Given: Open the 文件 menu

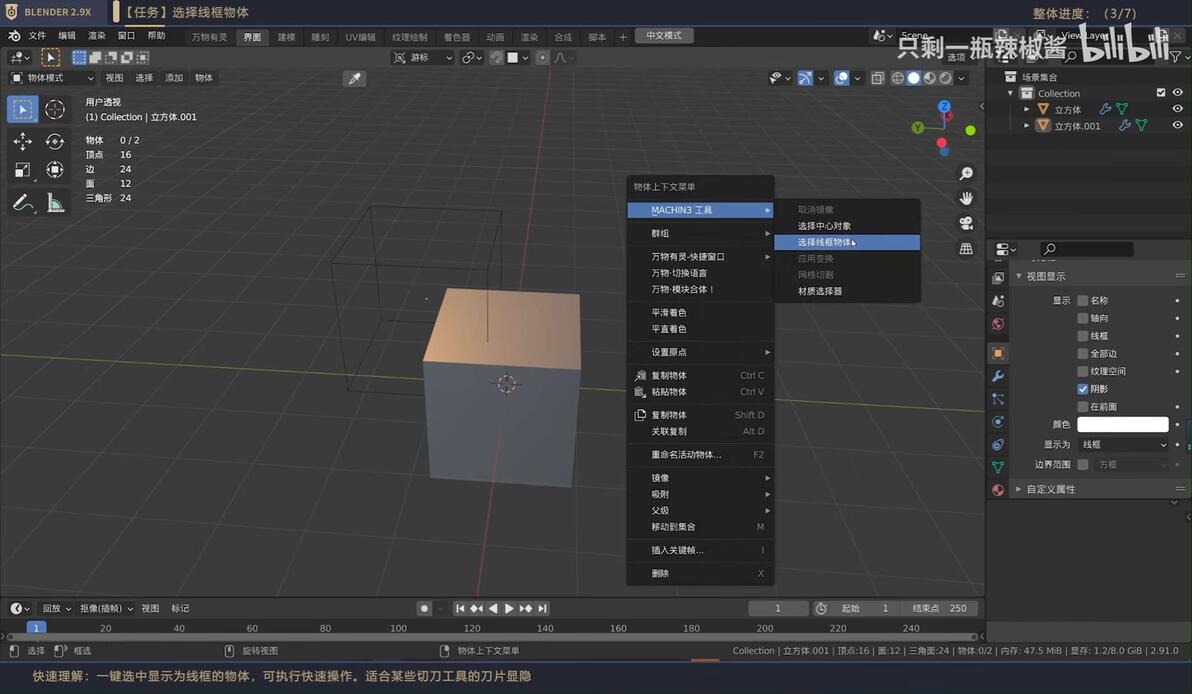Looking at the screenshot, I should [x=37, y=36].
